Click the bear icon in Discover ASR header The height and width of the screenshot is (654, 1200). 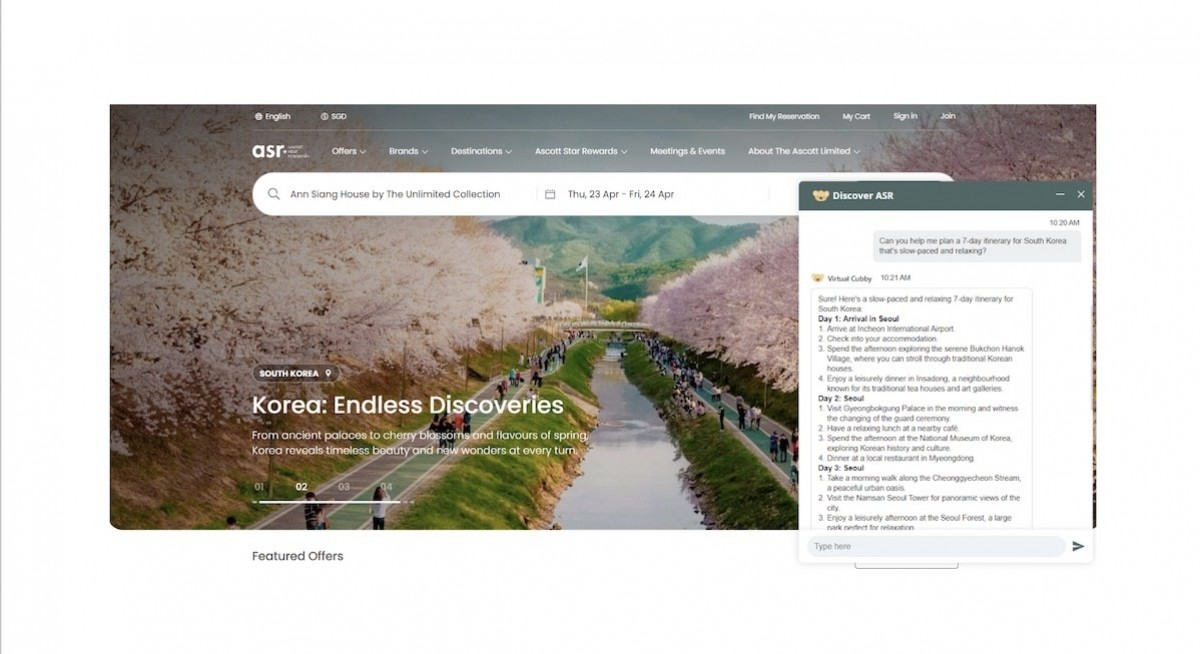point(820,196)
